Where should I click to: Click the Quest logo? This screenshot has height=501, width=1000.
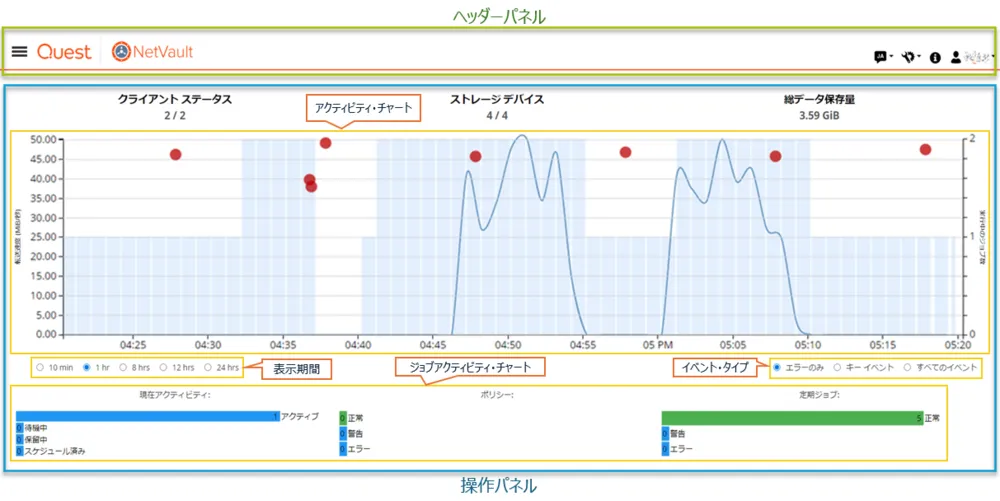[64, 52]
